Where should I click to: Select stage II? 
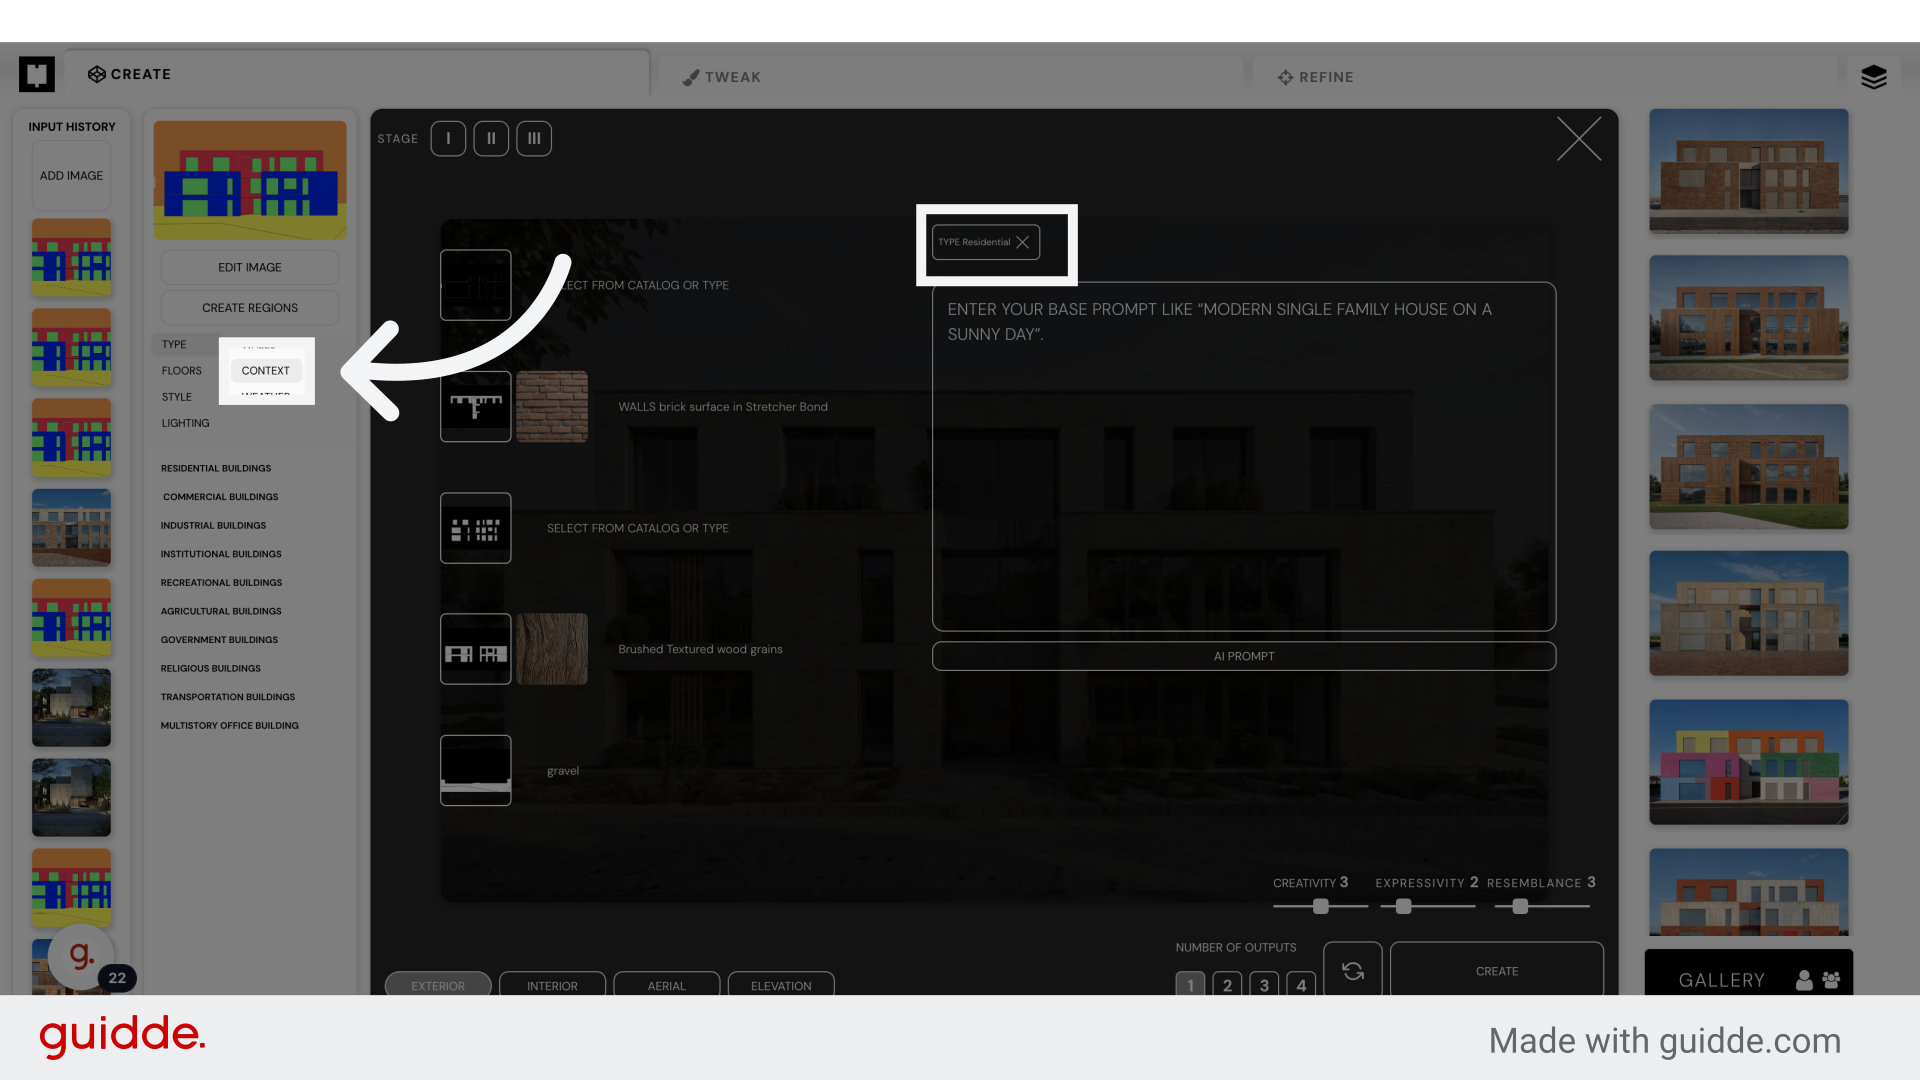click(x=491, y=138)
